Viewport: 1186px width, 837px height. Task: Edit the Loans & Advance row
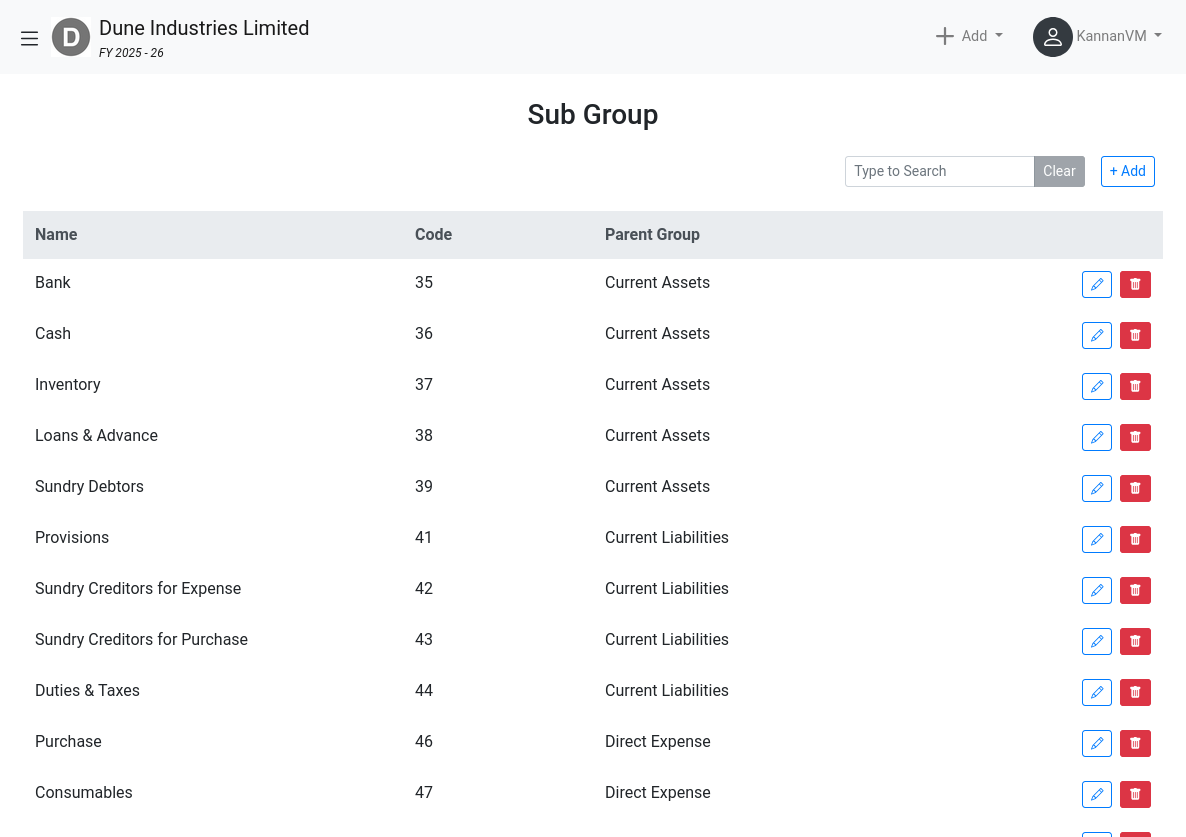1097,438
